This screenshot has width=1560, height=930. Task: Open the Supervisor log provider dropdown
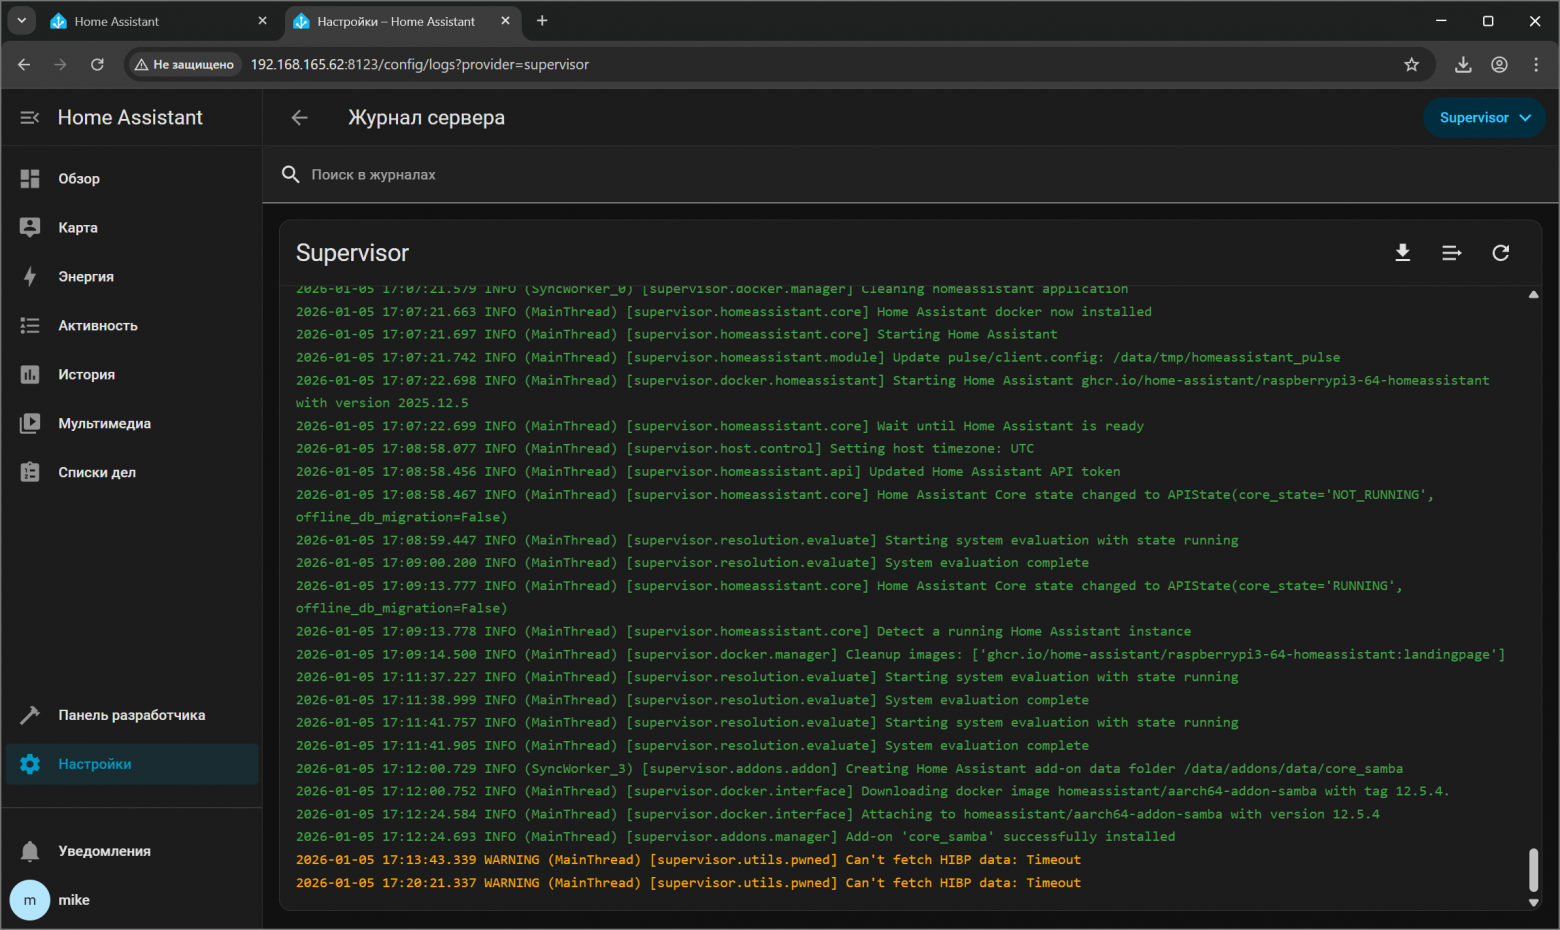pos(1484,117)
